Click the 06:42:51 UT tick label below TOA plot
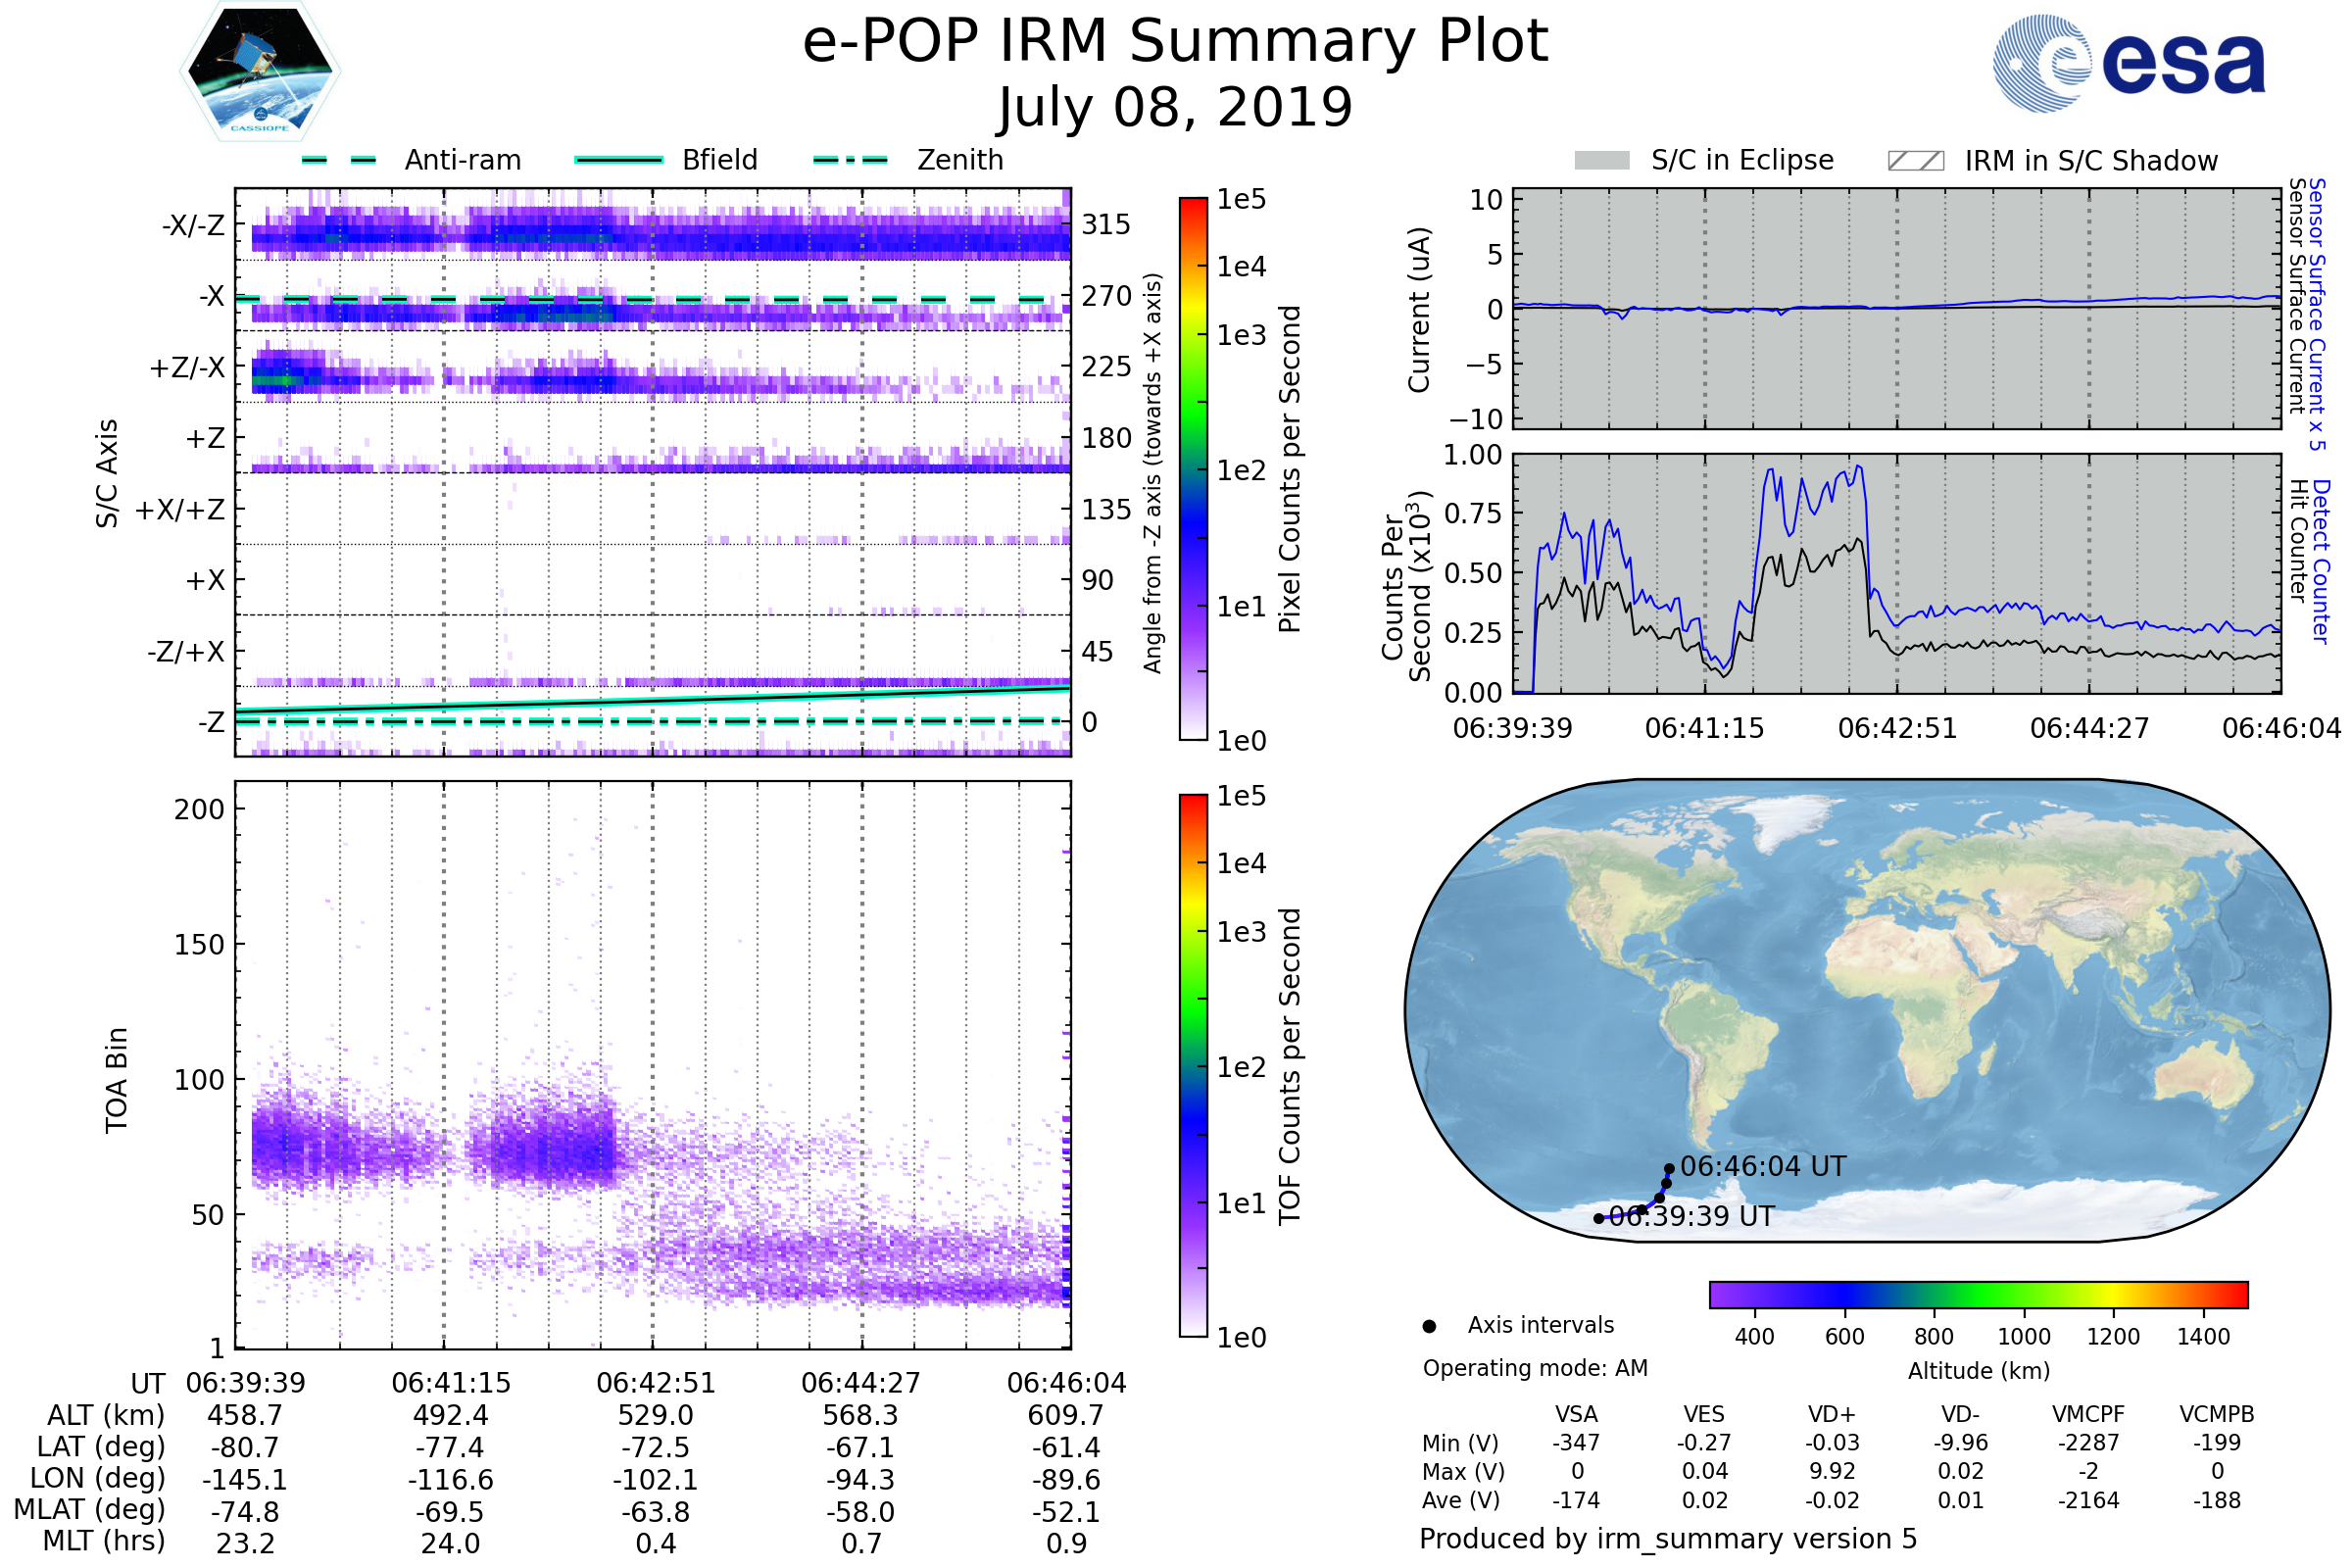Image resolution: width=2352 pixels, height=1568 pixels. tap(656, 1383)
